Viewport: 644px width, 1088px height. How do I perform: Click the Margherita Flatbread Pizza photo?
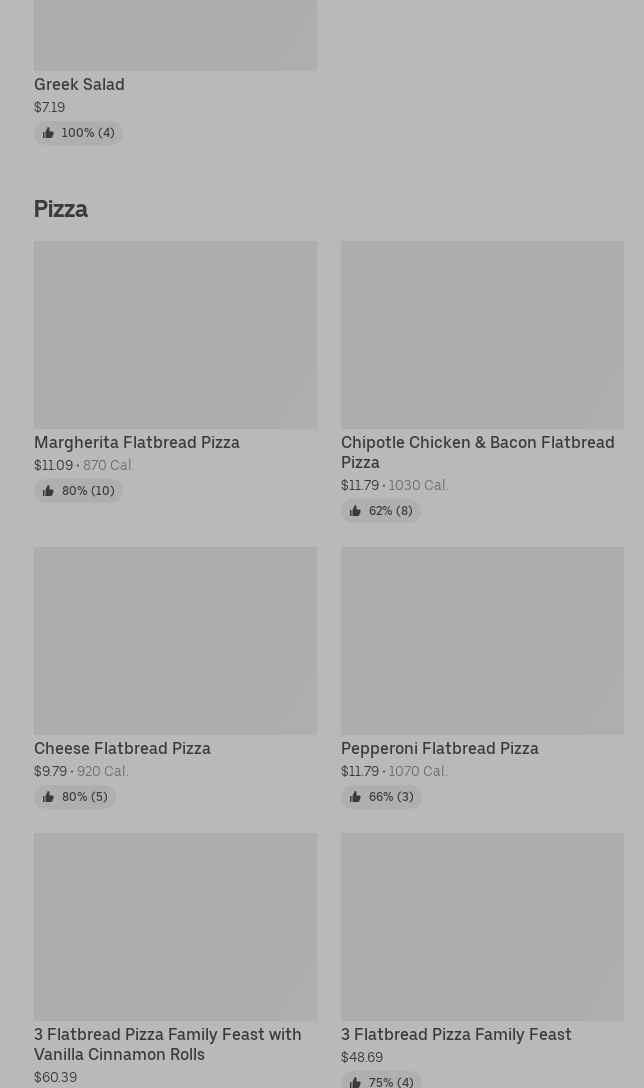pyautogui.click(x=175, y=335)
